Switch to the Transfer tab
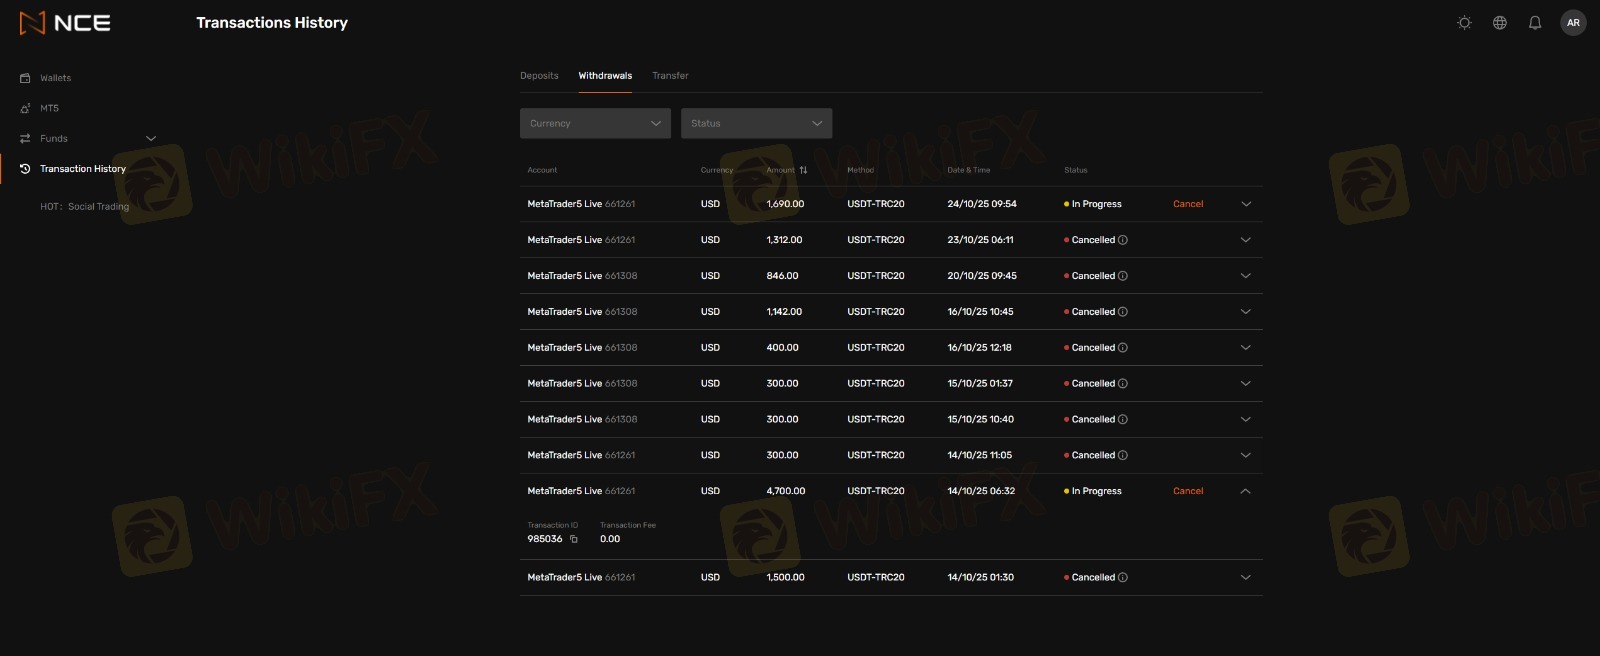 (x=670, y=76)
